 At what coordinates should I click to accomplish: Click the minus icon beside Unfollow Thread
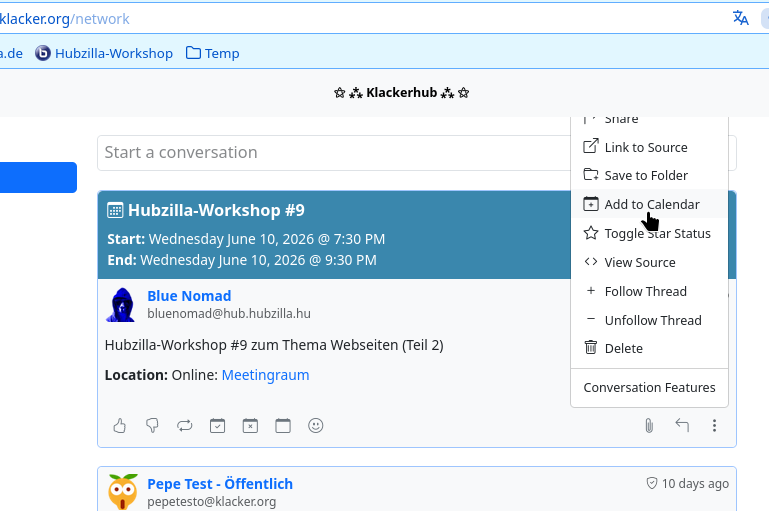tap(590, 319)
